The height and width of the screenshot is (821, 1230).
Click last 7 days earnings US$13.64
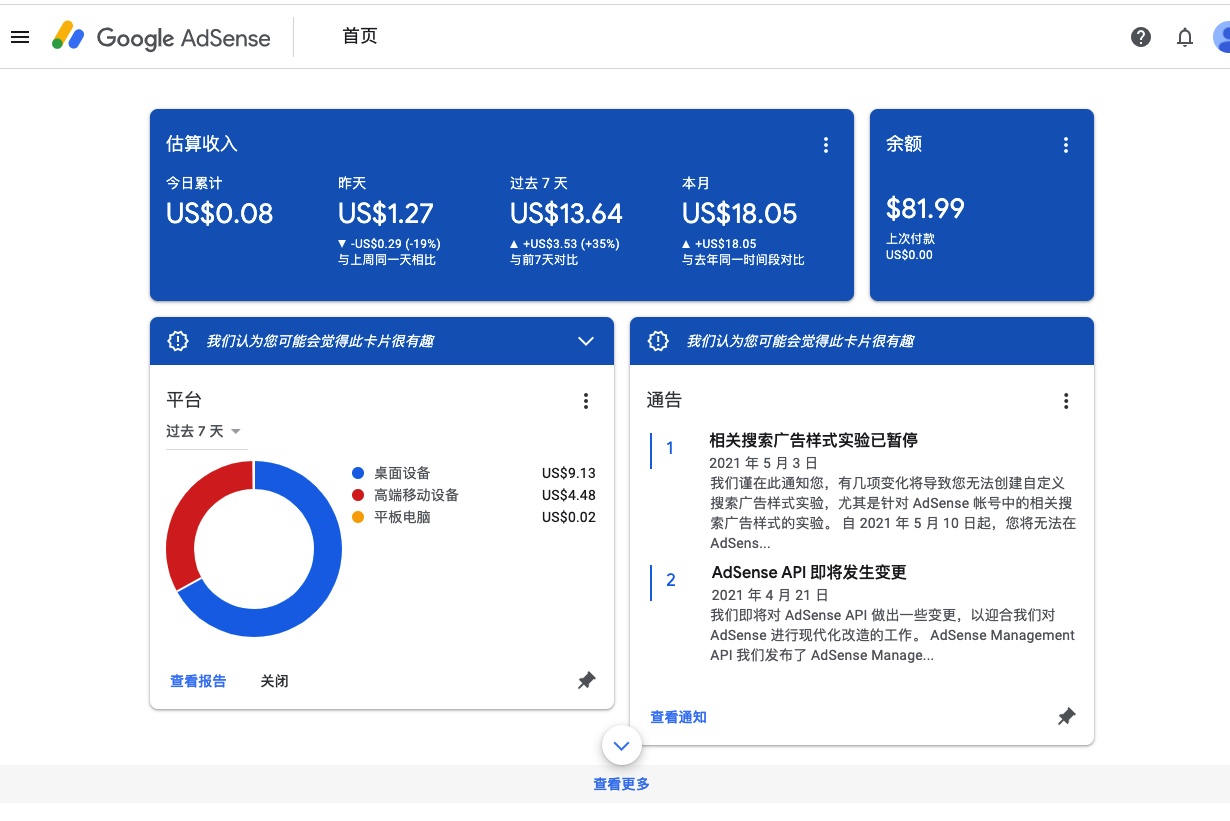[x=566, y=214]
